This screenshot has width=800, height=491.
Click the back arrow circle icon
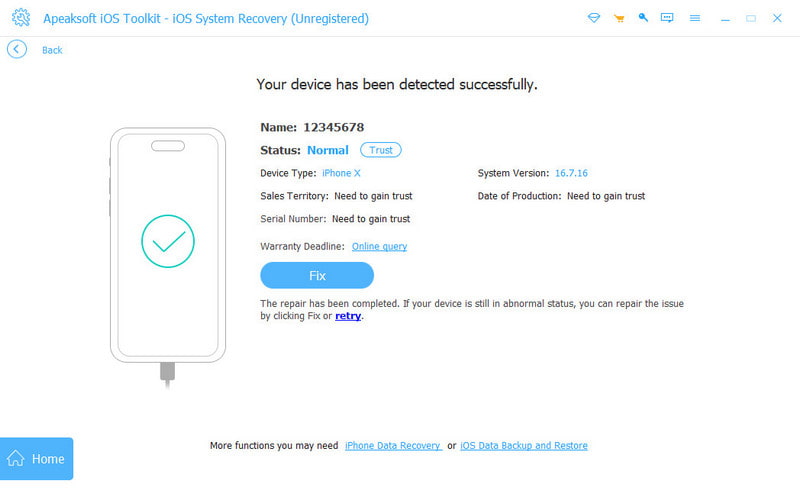click(17, 50)
